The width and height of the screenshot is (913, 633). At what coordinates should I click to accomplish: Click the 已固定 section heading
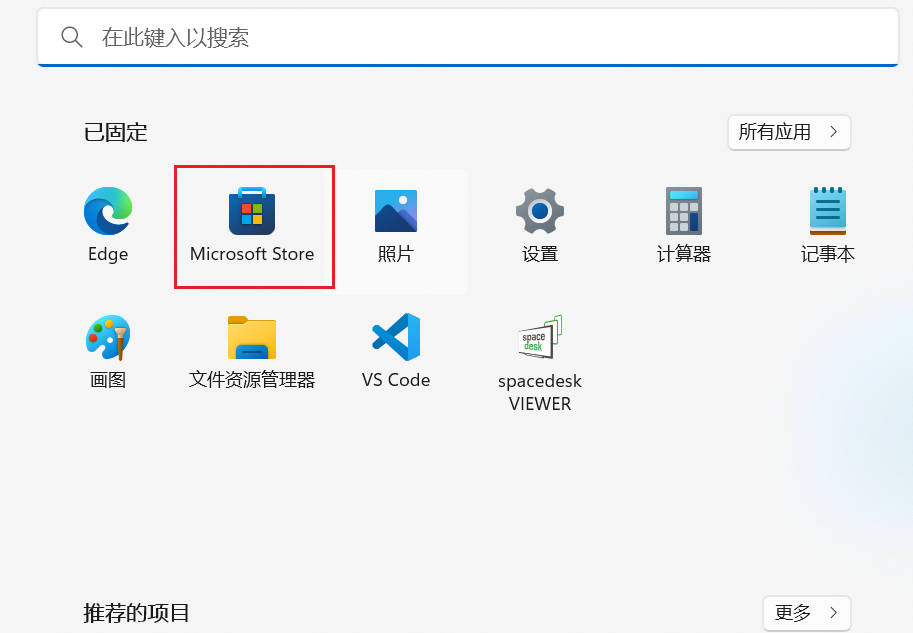pyautogui.click(x=116, y=133)
